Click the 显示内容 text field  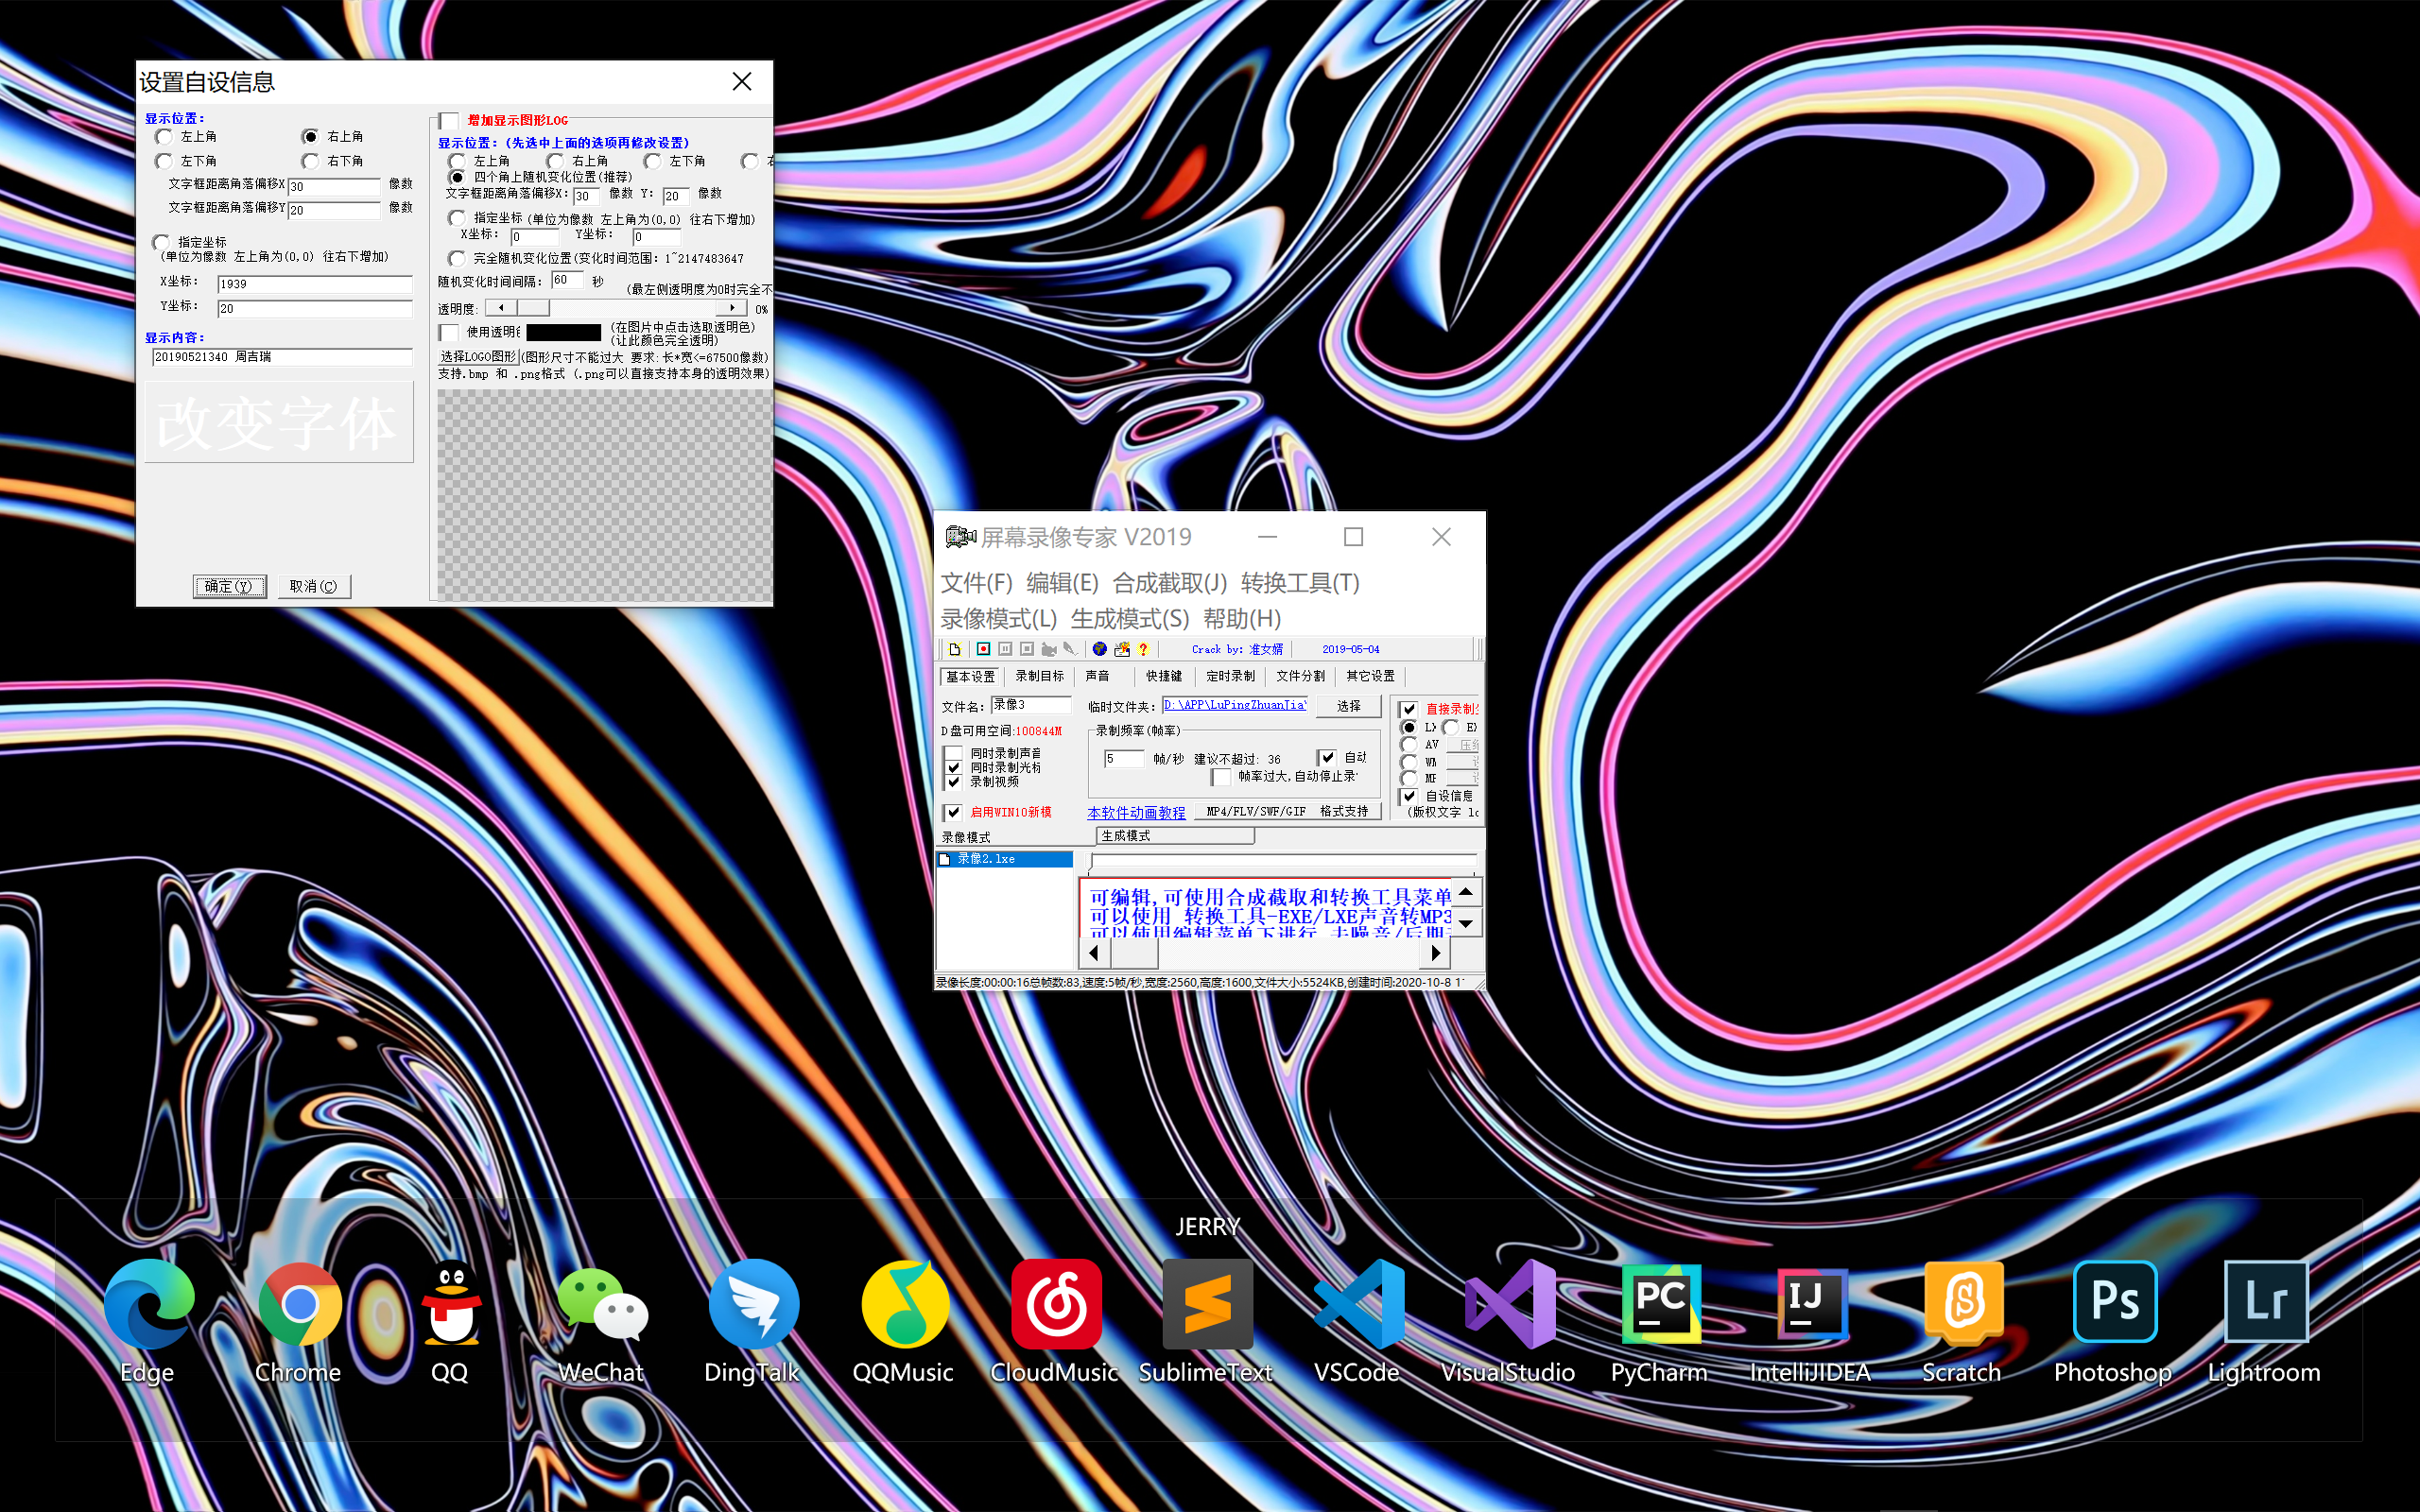(x=281, y=357)
